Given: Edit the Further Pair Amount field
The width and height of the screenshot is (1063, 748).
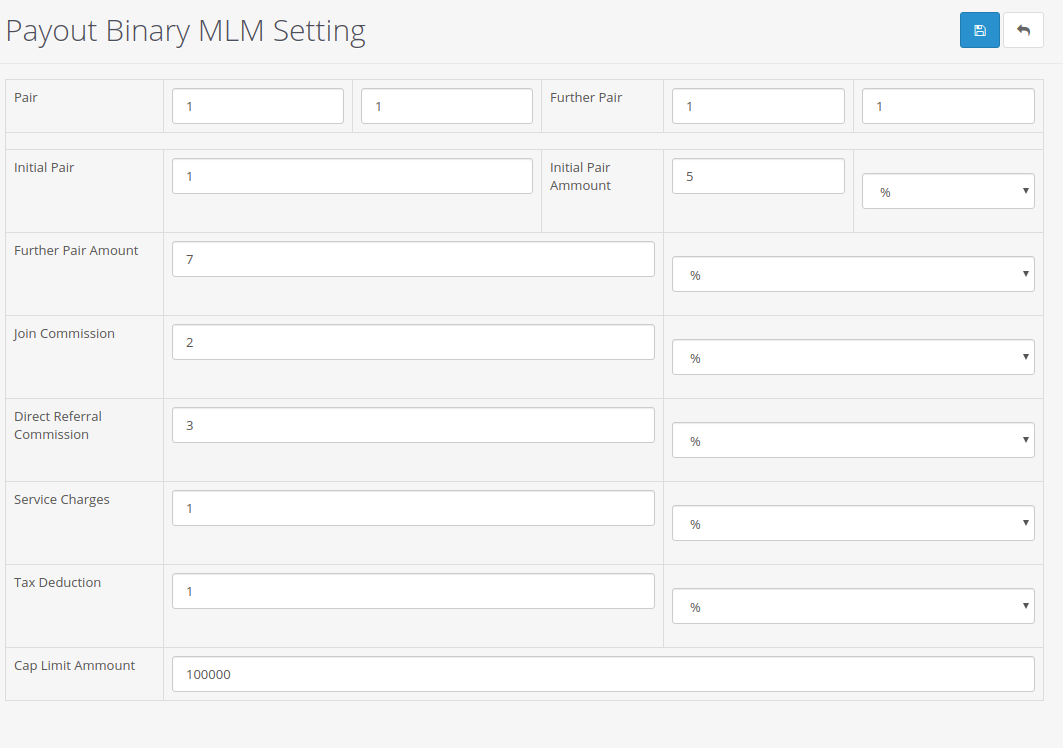Looking at the screenshot, I should pyautogui.click(x=413, y=259).
